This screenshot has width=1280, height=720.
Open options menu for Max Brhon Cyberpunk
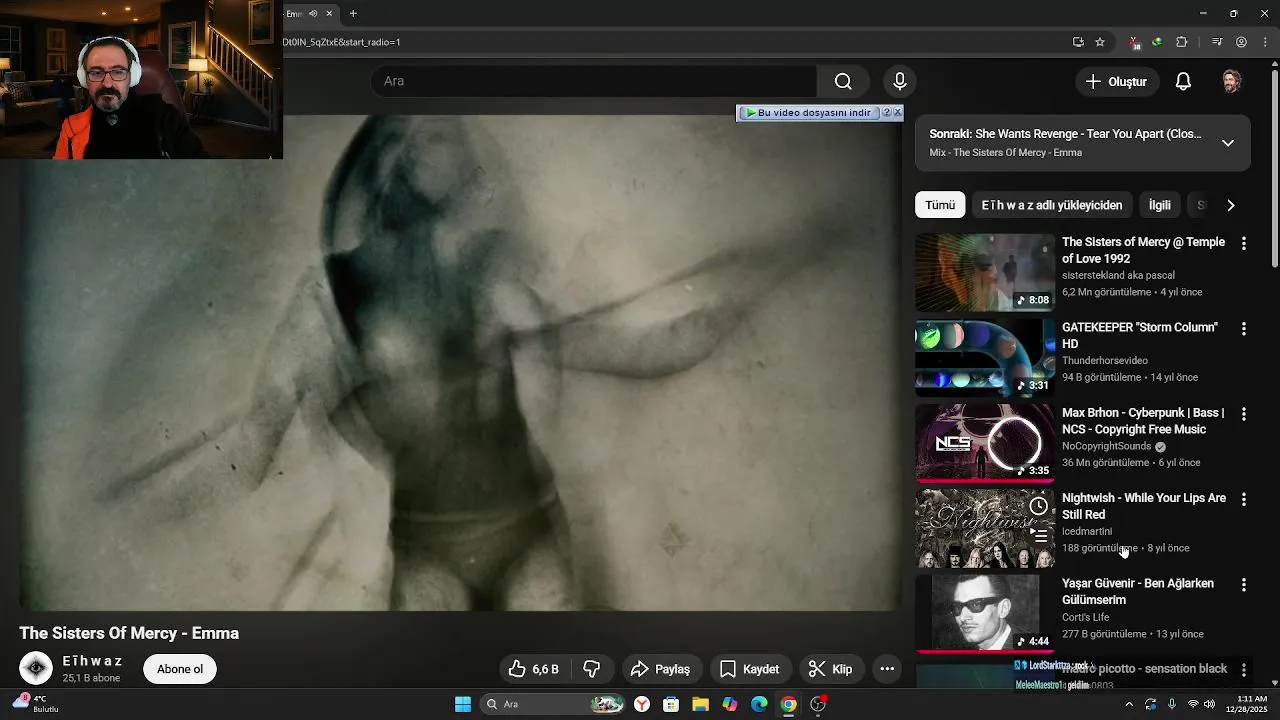[1244, 414]
